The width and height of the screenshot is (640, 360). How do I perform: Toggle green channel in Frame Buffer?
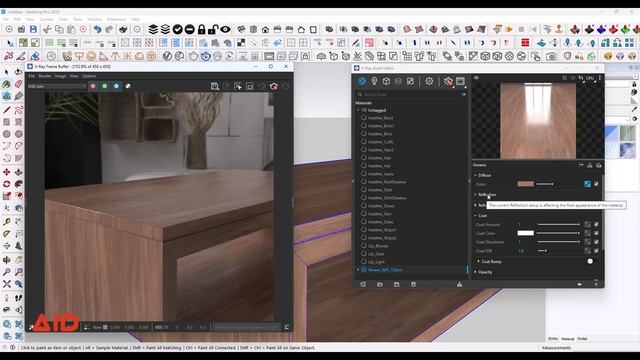coord(104,86)
